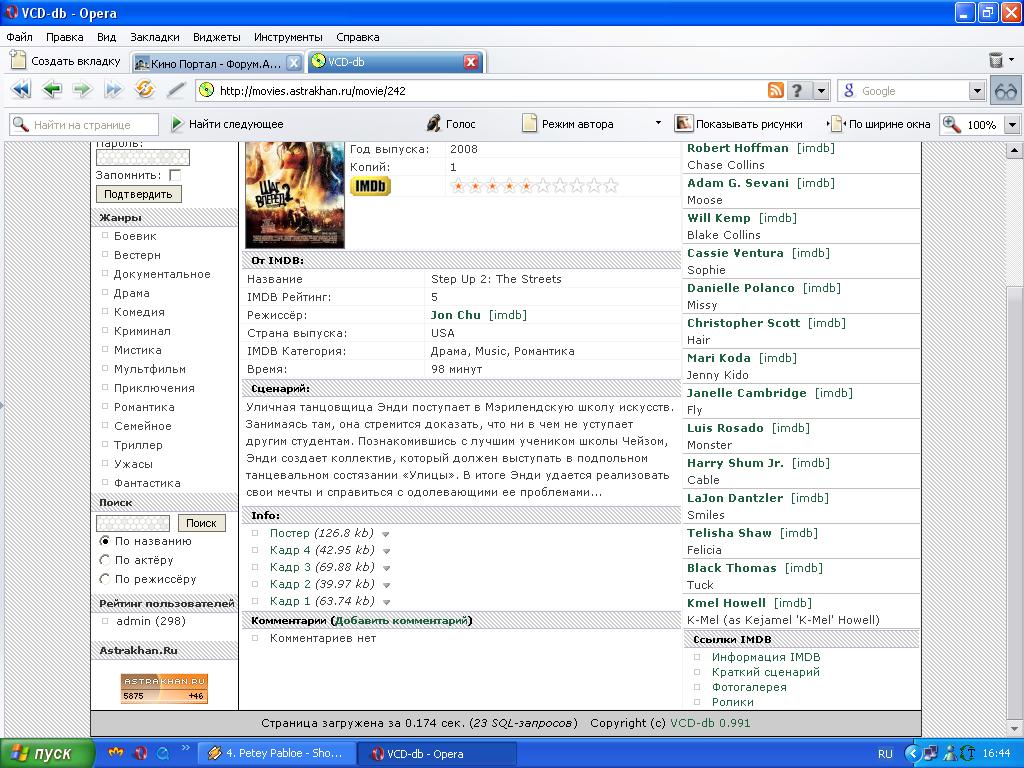Click the sidebar movie search input field
The height and width of the screenshot is (768, 1024).
133,523
